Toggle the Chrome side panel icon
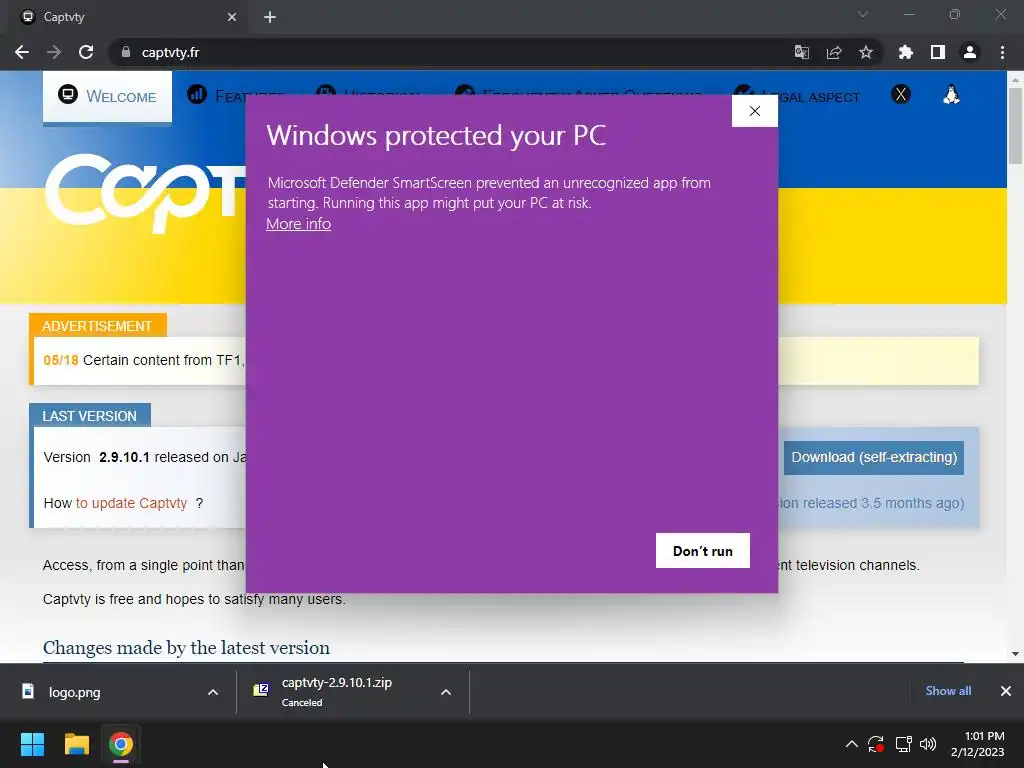This screenshot has width=1024, height=768. 938,52
